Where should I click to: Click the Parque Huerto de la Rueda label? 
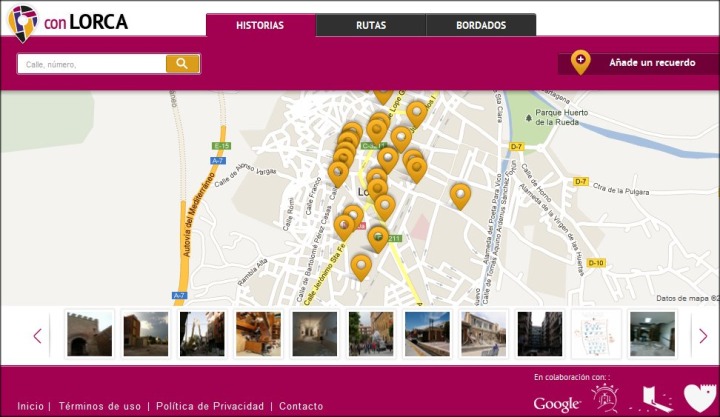tap(561, 117)
